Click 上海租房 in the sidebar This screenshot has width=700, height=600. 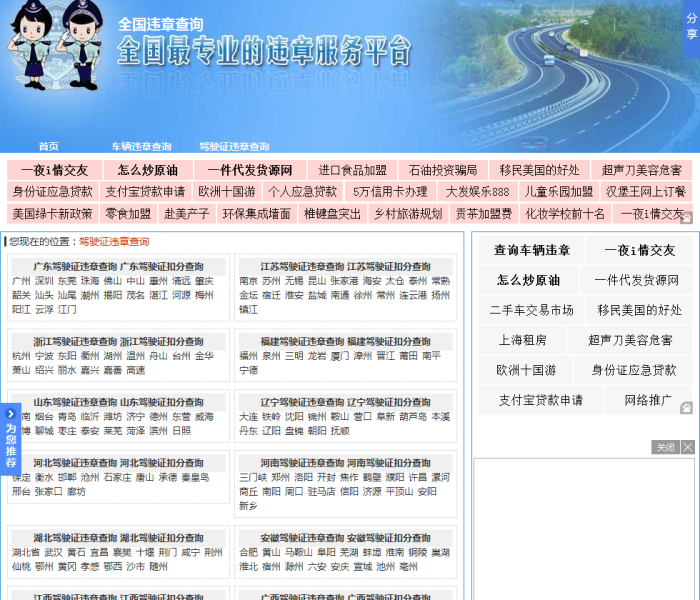522,340
